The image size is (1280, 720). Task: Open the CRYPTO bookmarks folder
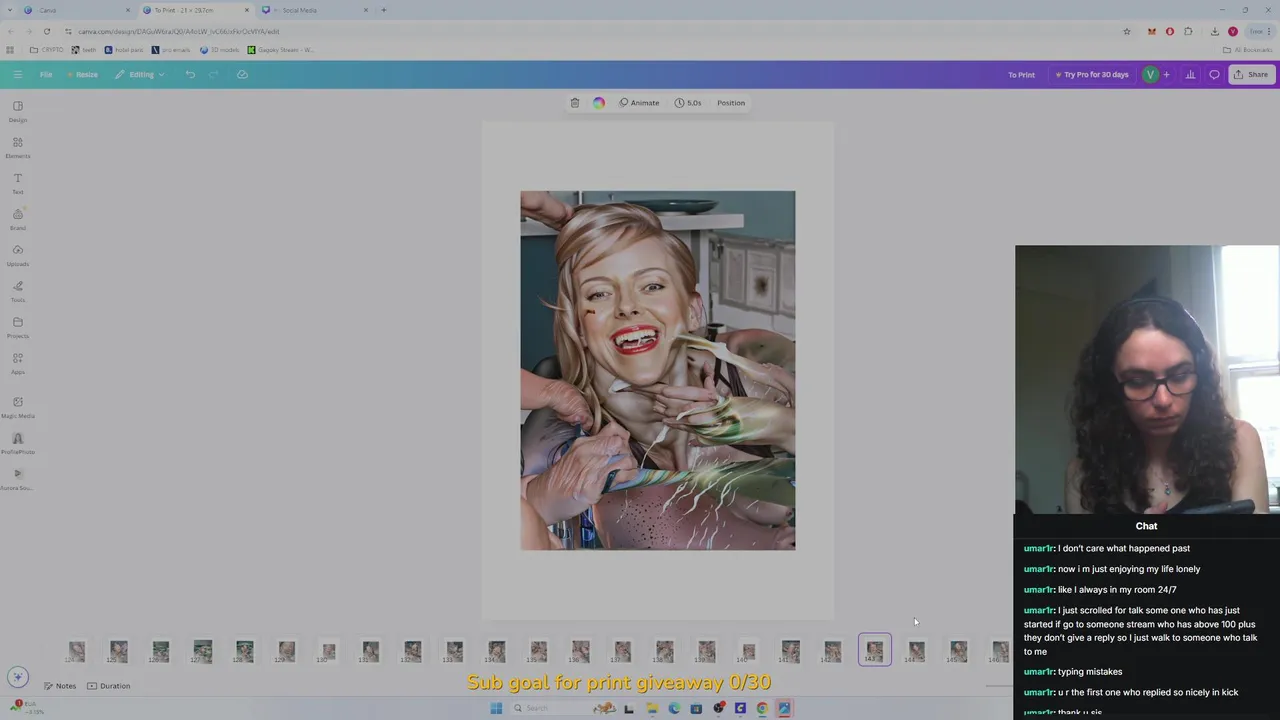[46, 50]
